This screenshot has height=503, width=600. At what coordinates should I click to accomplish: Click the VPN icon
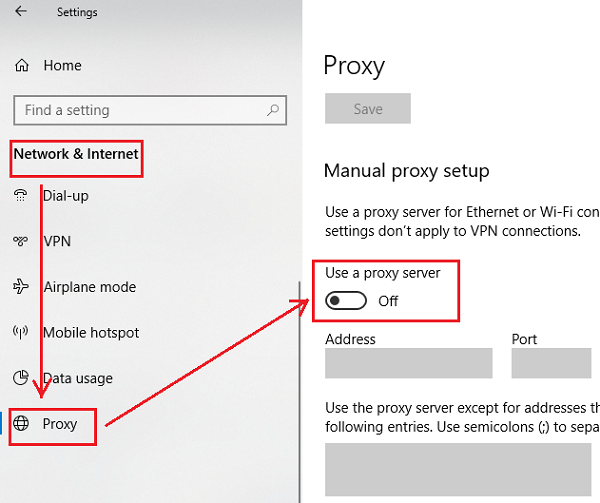[x=20, y=242]
